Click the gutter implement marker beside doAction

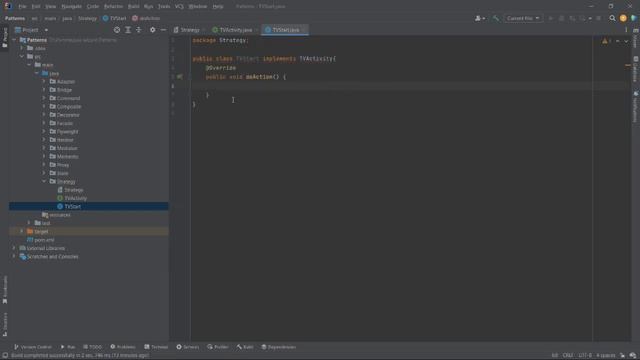click(x=180, y=77)
